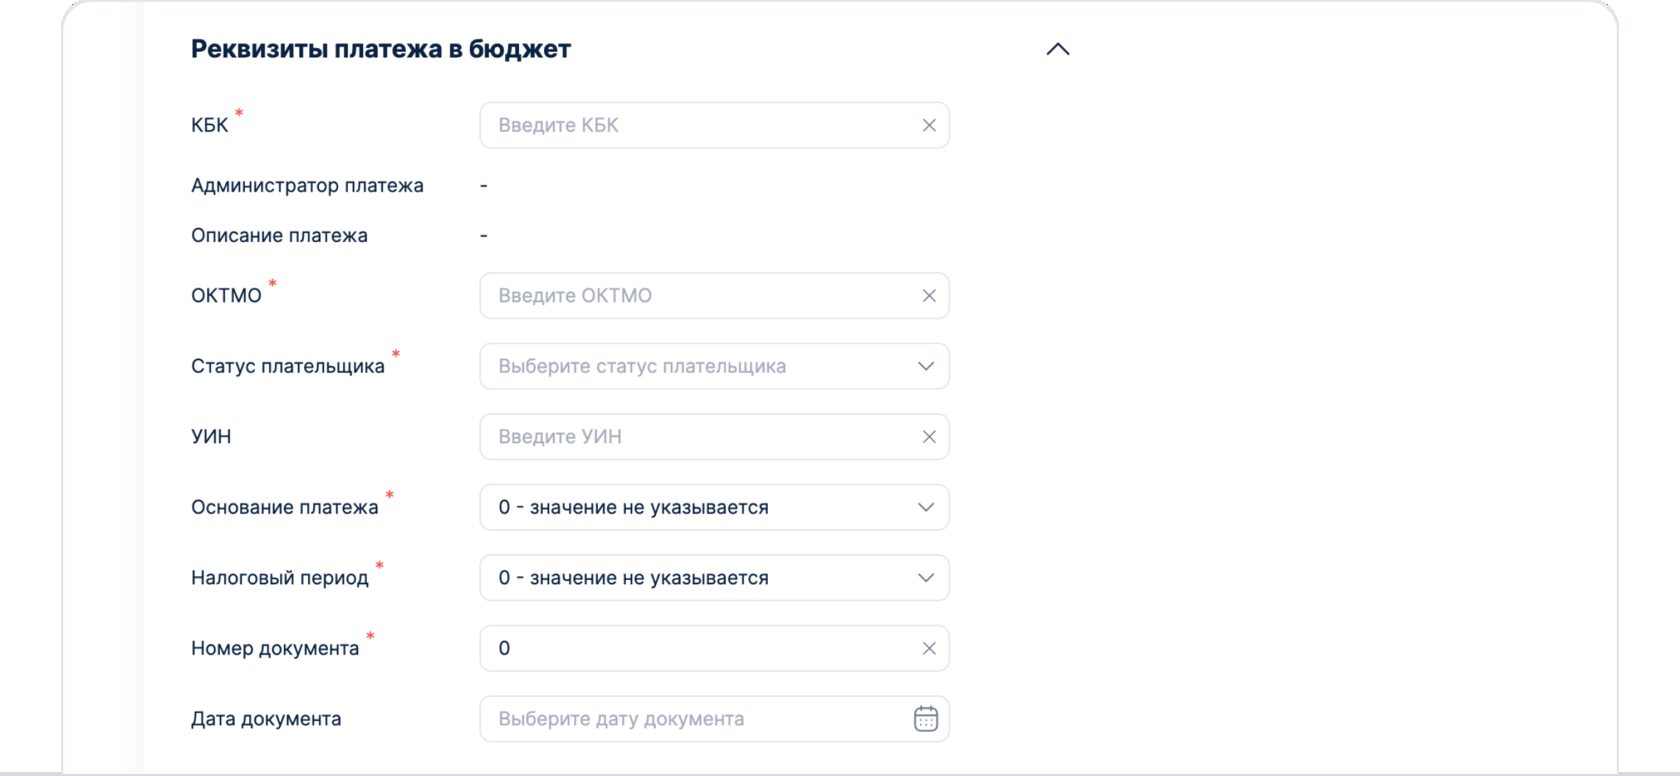Open the Основание платежа dropdown
This screenshot has height=776, width=1680.
point(714,507)
